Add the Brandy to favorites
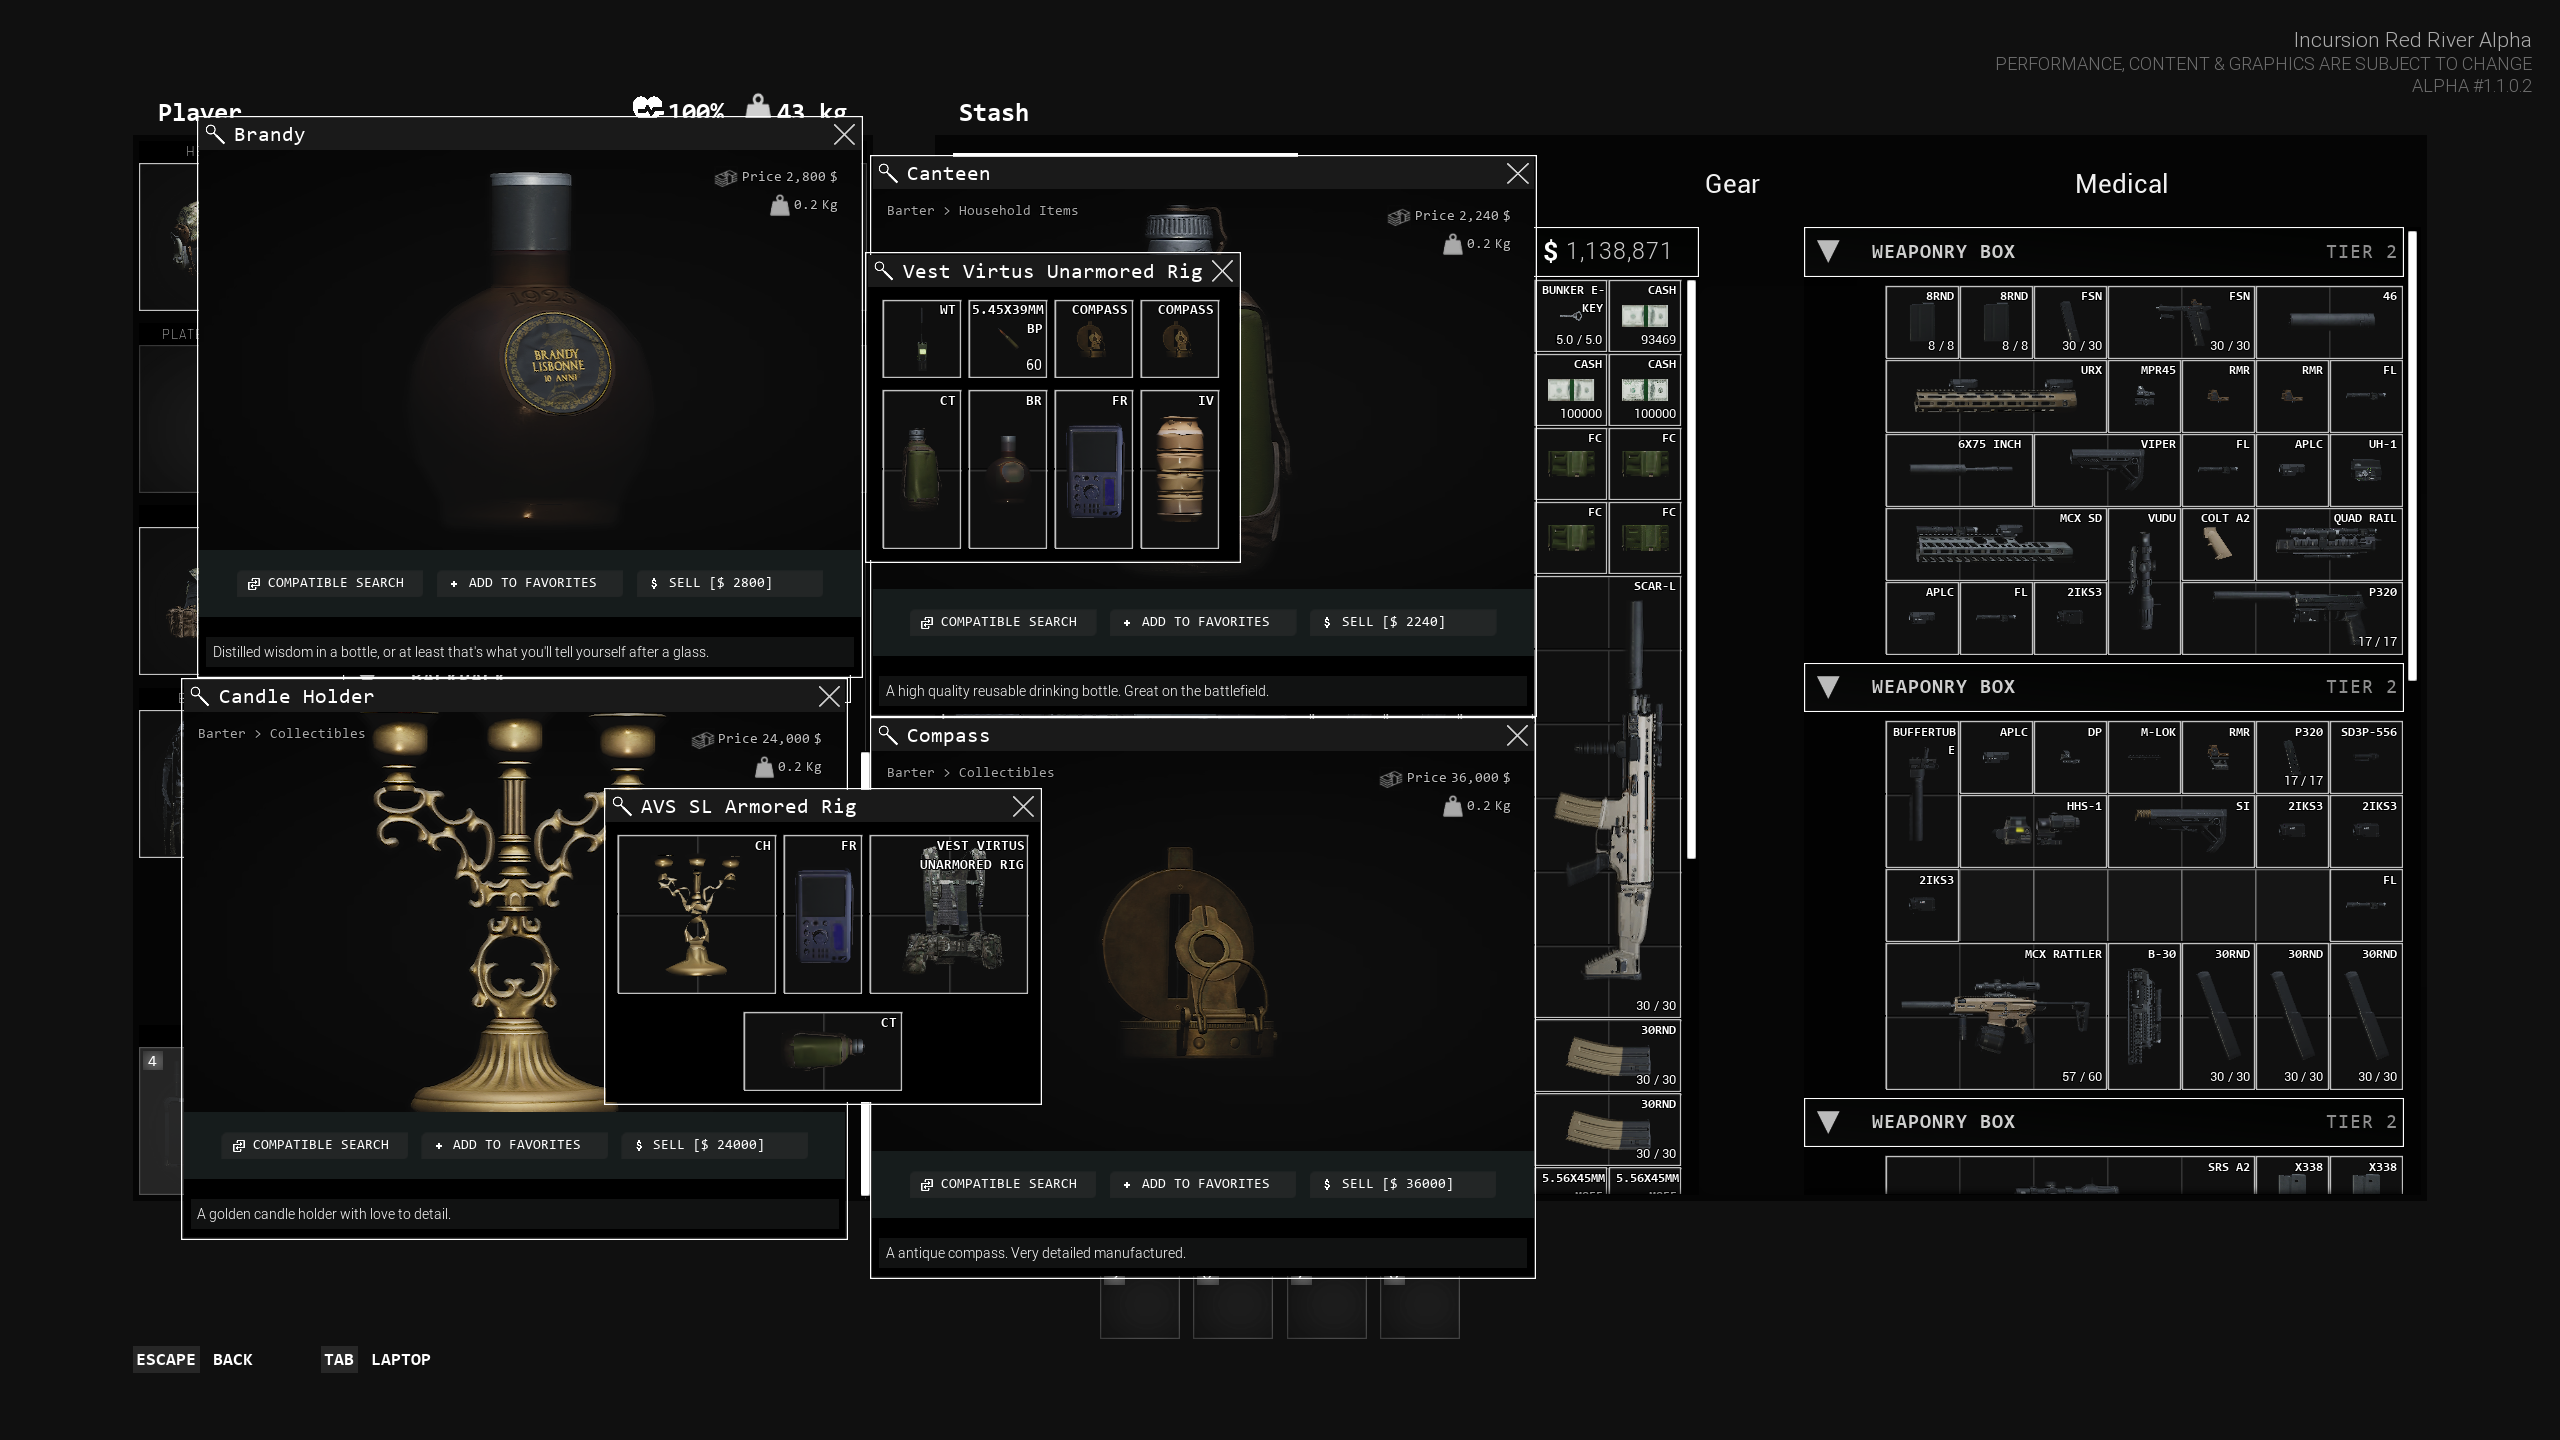The width and height of the screenshot is (2560, 1440). [529, 583]
